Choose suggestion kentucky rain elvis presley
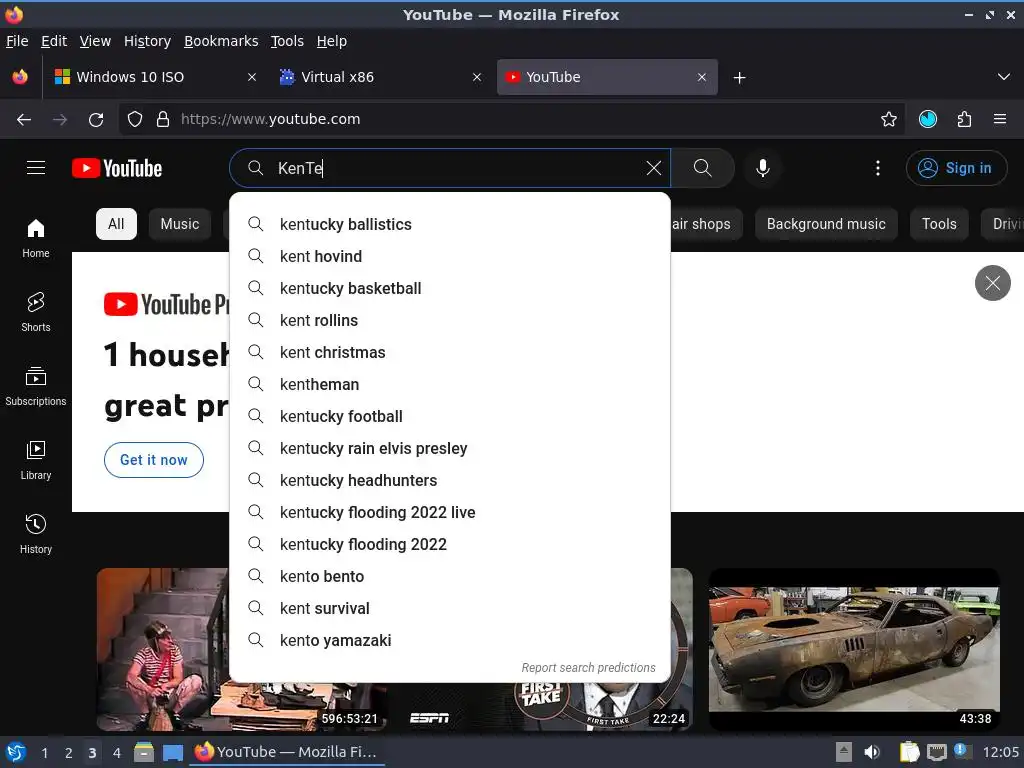The image size is (1024, 768). click(x=450, y=448)
